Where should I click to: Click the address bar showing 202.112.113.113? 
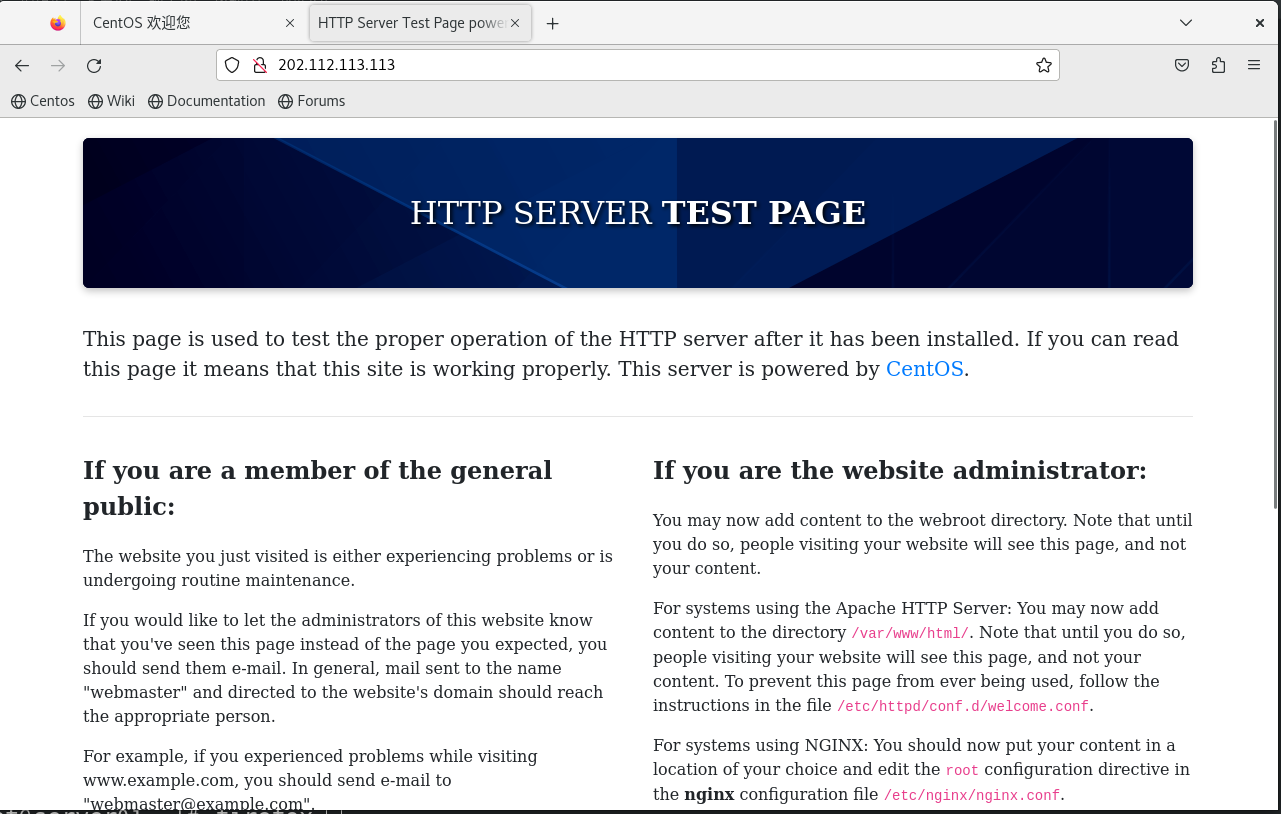click(638, 65)
